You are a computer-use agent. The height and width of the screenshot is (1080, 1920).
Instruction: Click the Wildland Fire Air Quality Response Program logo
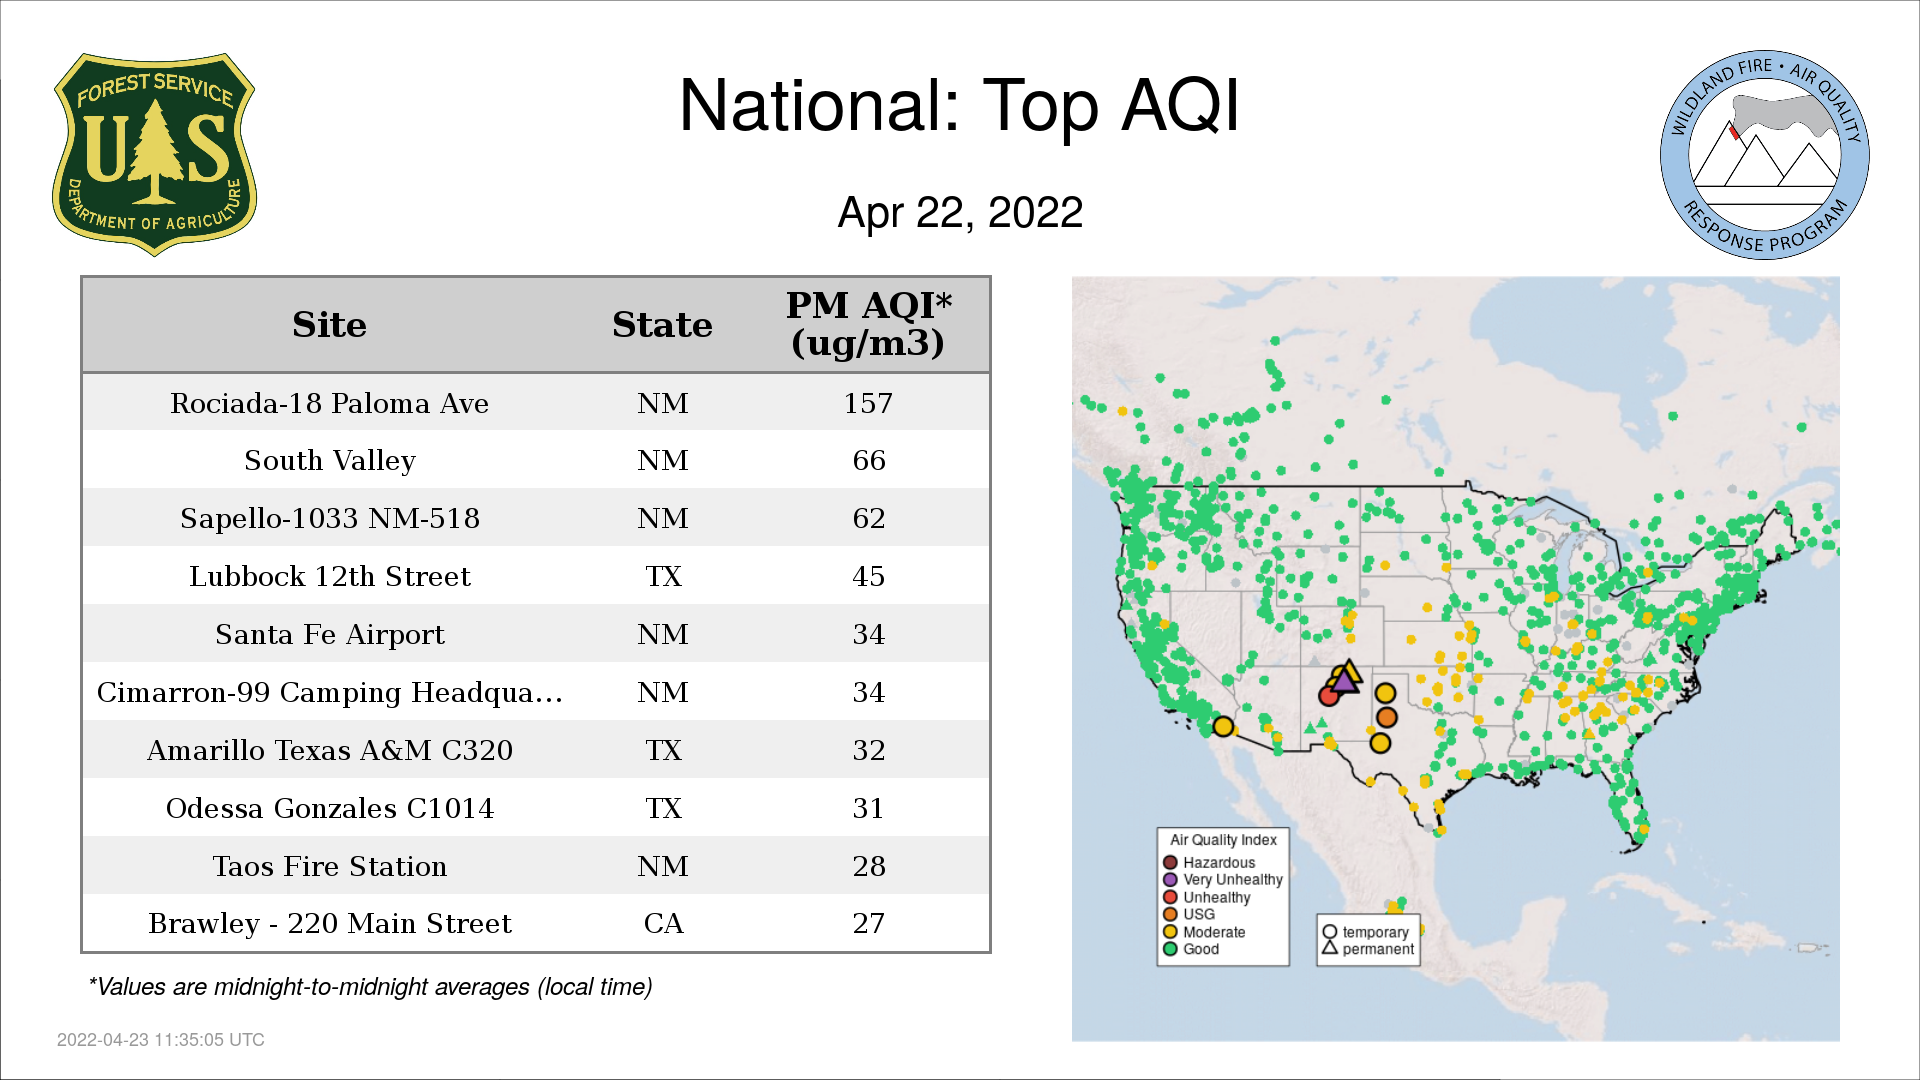click(x=1765, y=154)
